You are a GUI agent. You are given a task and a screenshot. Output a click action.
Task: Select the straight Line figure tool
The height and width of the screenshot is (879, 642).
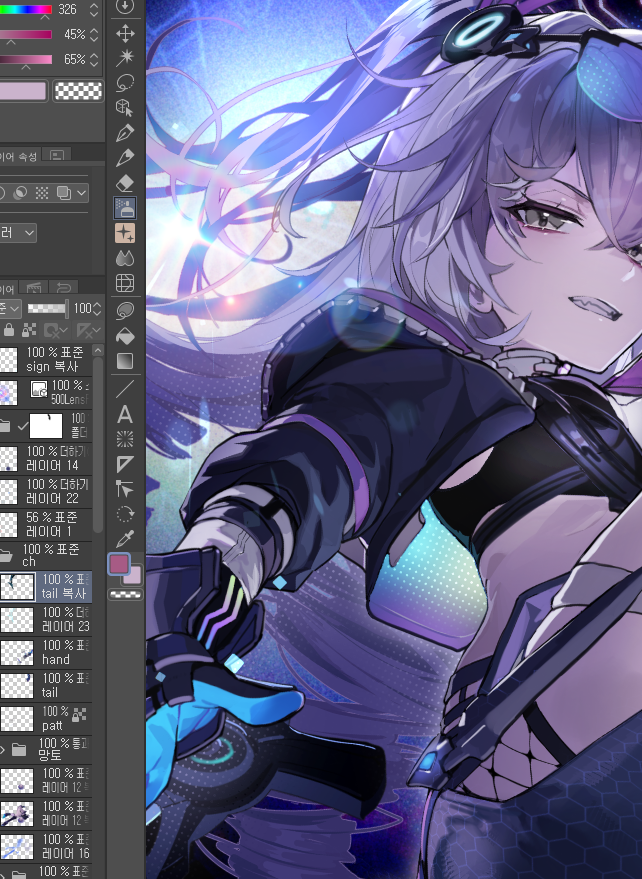coord(124,388)
